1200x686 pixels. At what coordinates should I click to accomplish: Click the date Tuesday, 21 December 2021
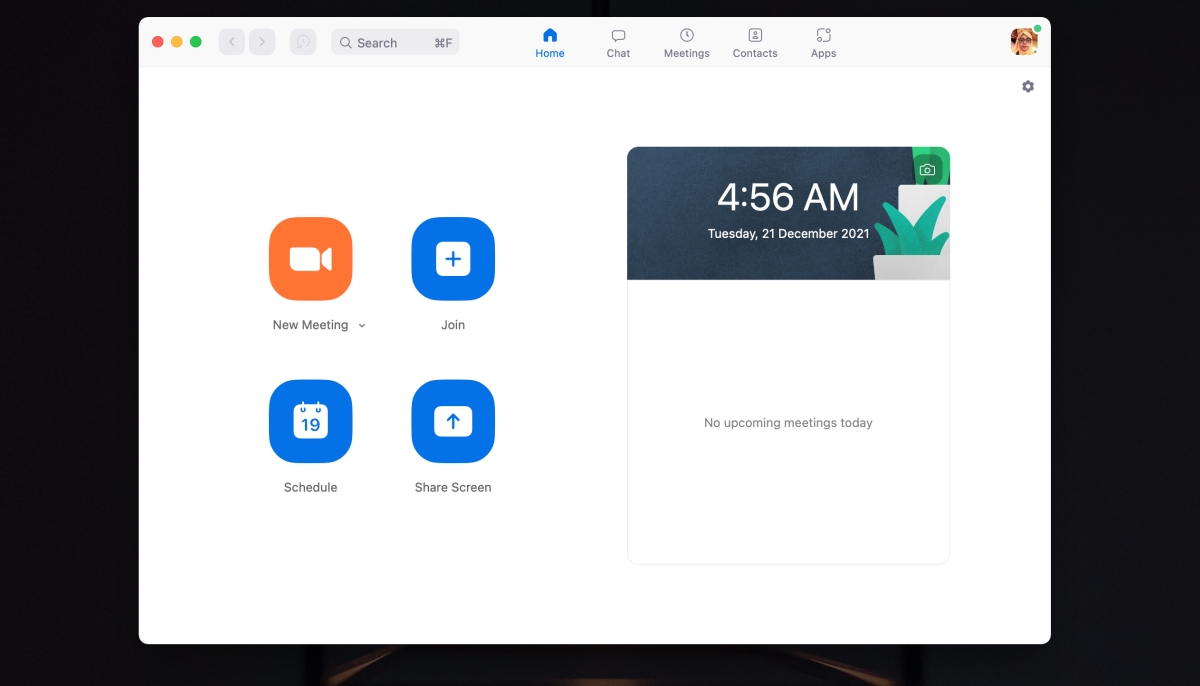point(788,234)
